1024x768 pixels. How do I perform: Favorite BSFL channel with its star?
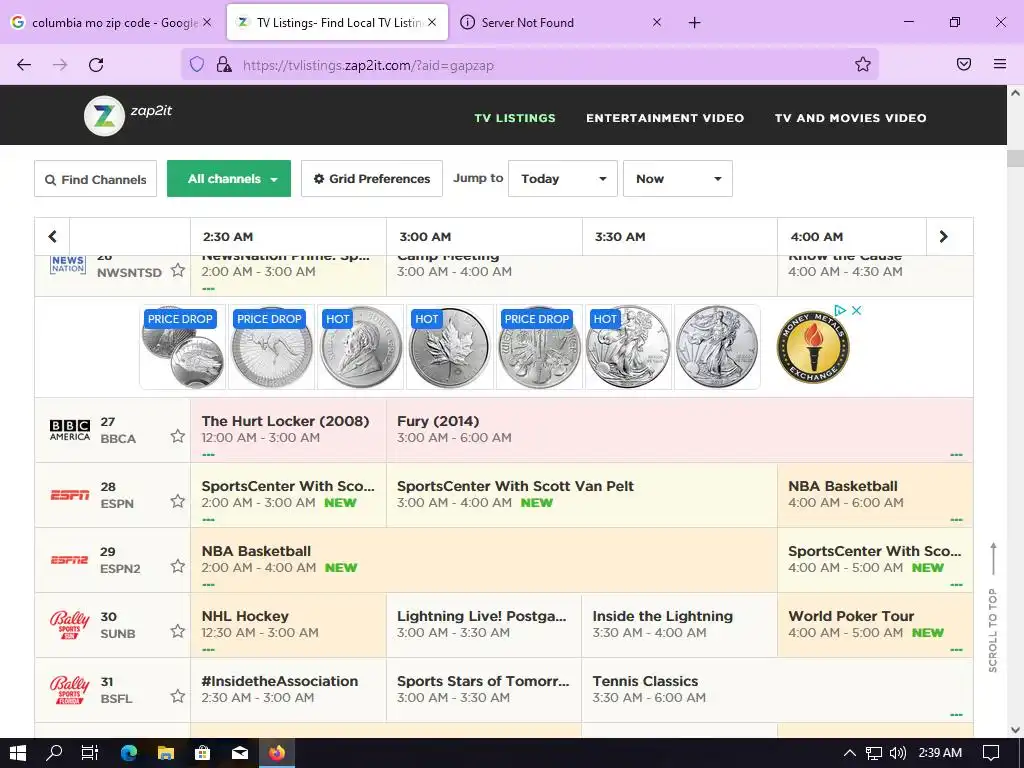(178, 696)
